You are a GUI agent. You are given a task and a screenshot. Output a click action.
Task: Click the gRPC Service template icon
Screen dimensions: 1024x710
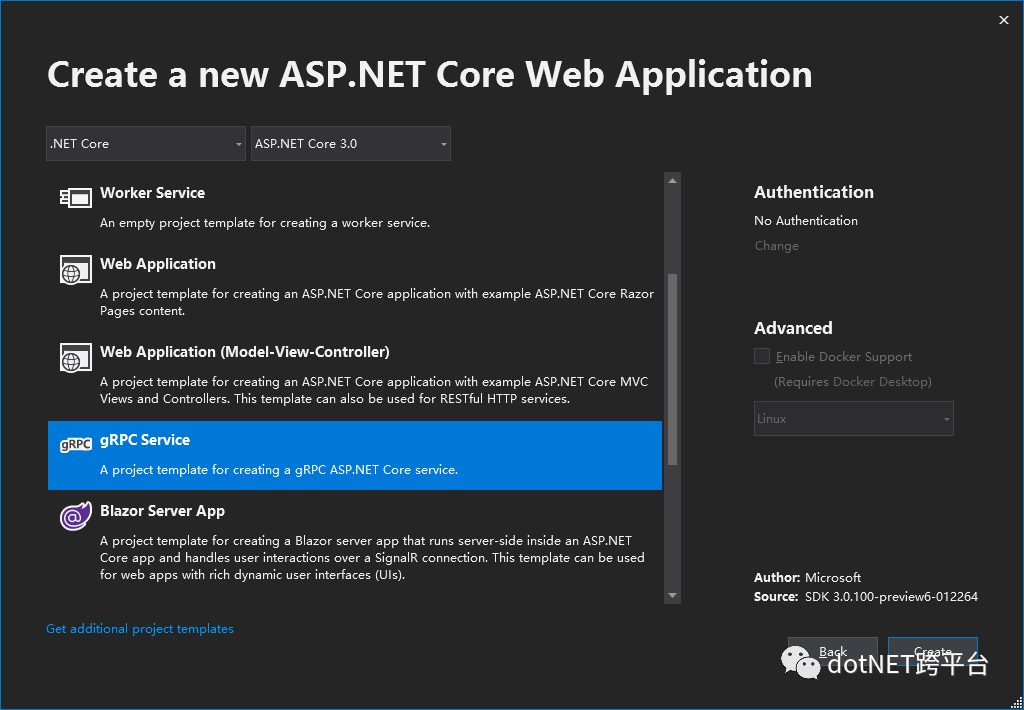[x=75, y=444]
